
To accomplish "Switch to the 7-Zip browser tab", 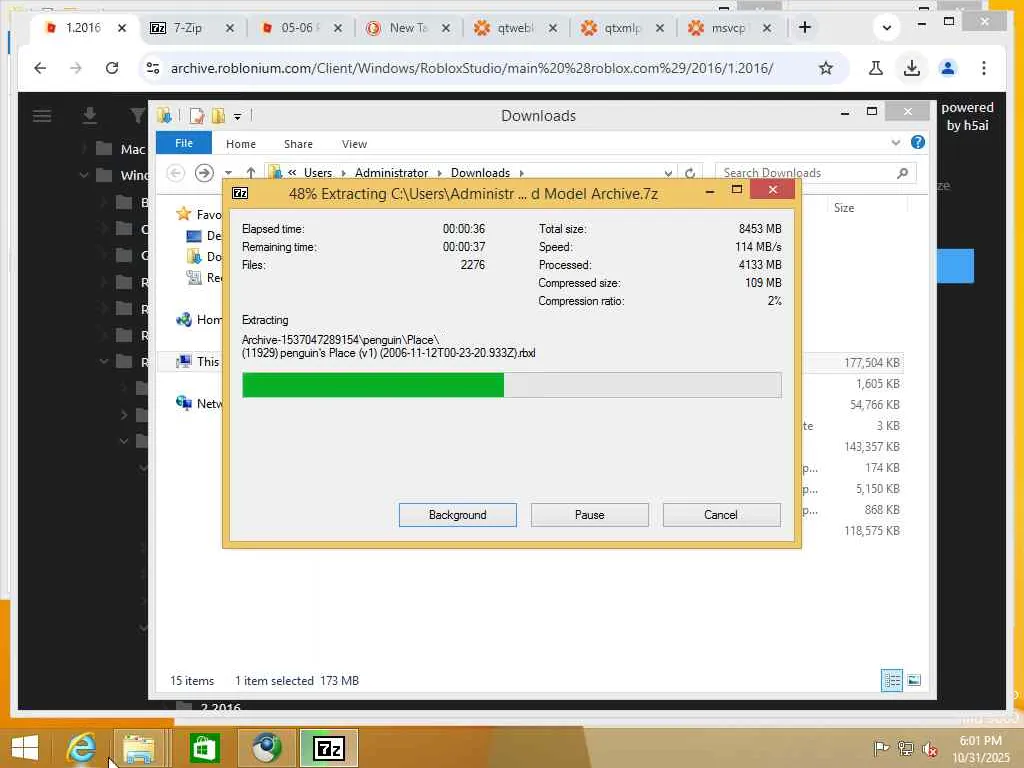I will 187,27.
